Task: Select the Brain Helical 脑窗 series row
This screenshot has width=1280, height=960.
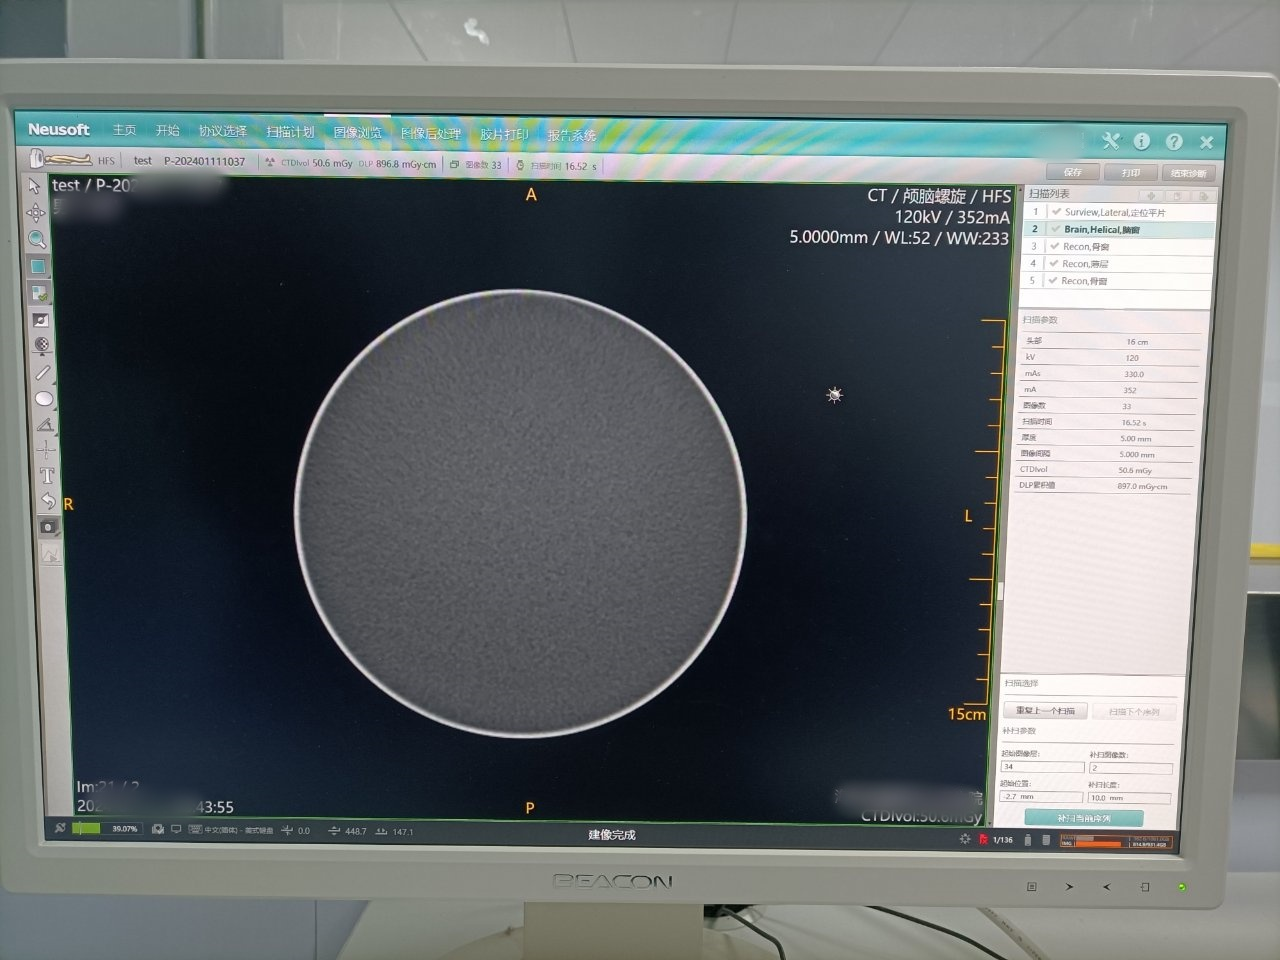Action: (1101, 229)
